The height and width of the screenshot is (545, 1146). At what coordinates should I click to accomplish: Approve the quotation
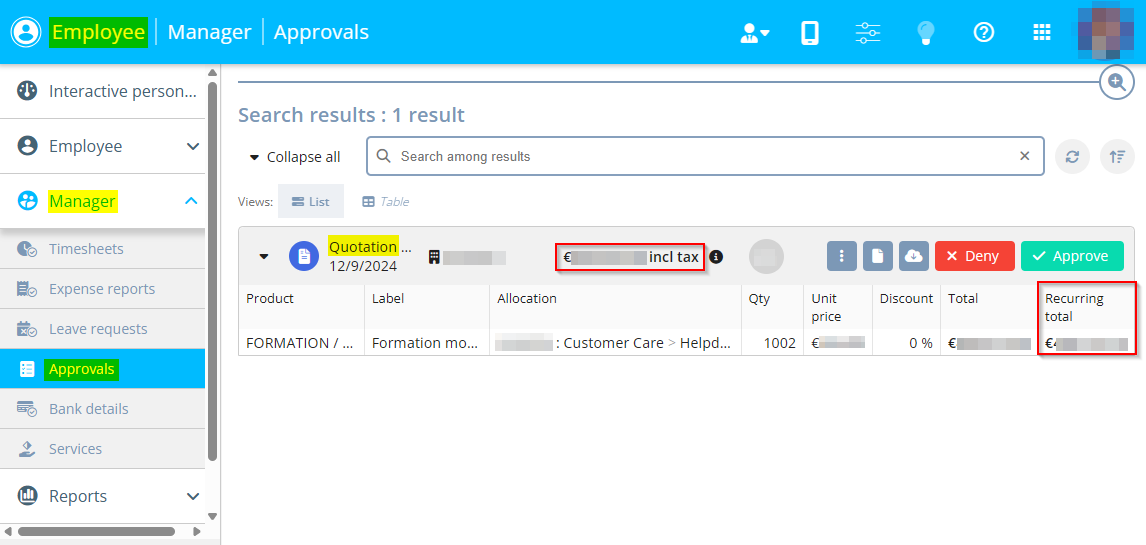(1071, 256)
